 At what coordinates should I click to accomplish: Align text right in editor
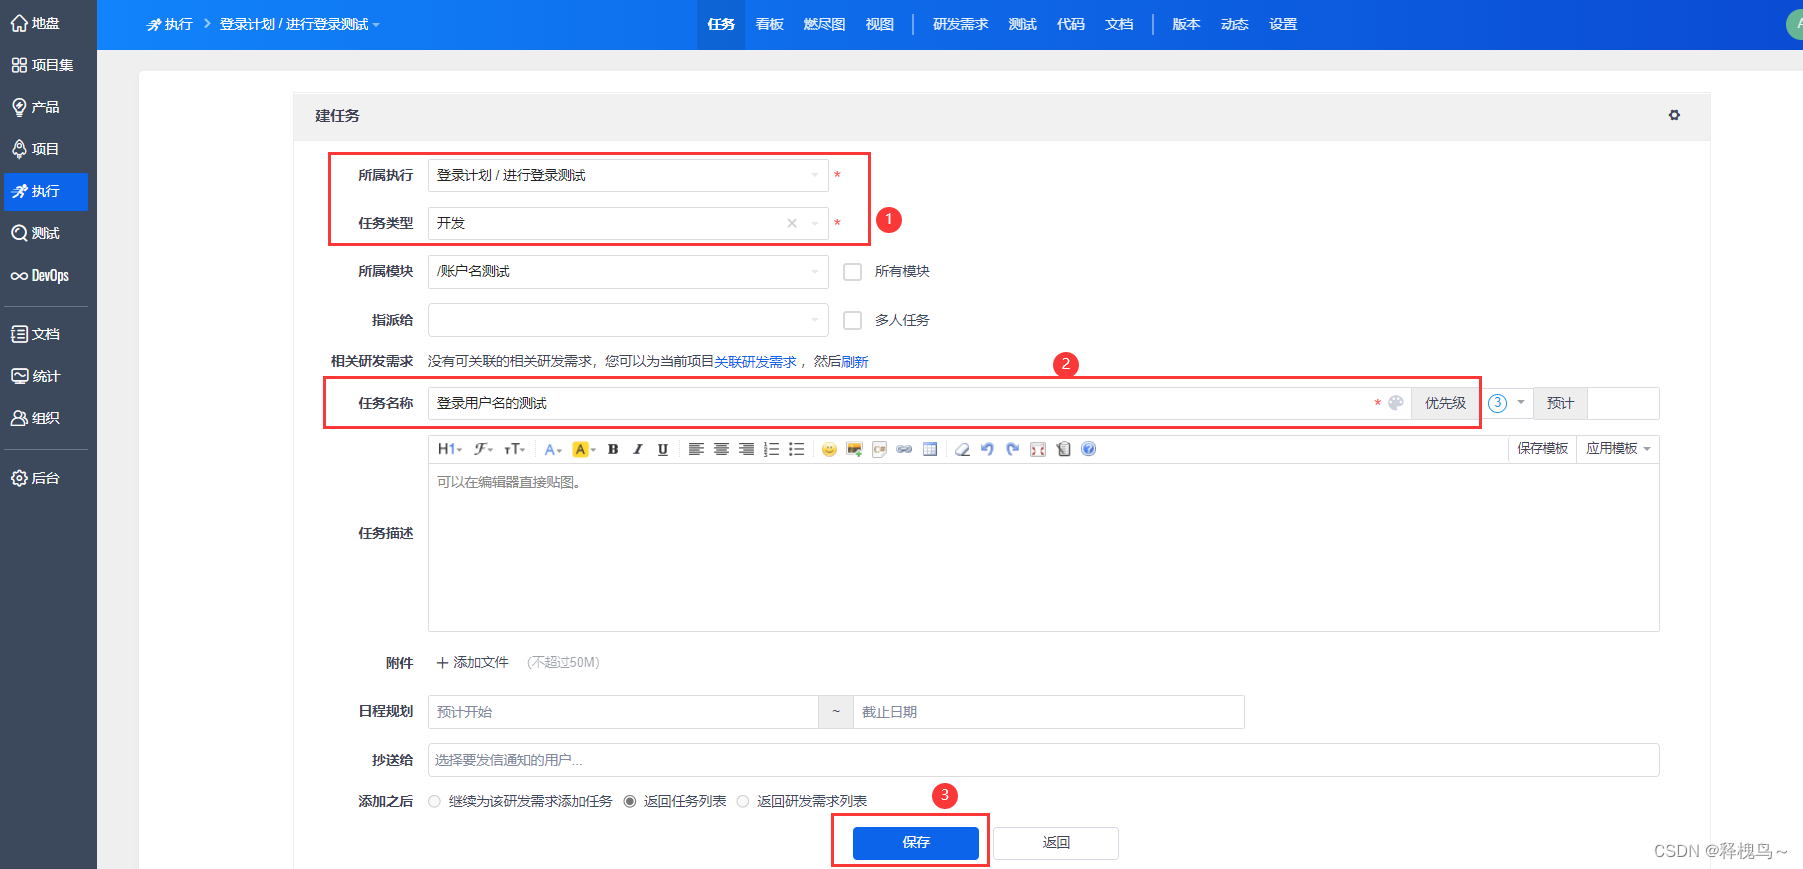point(746,449)
